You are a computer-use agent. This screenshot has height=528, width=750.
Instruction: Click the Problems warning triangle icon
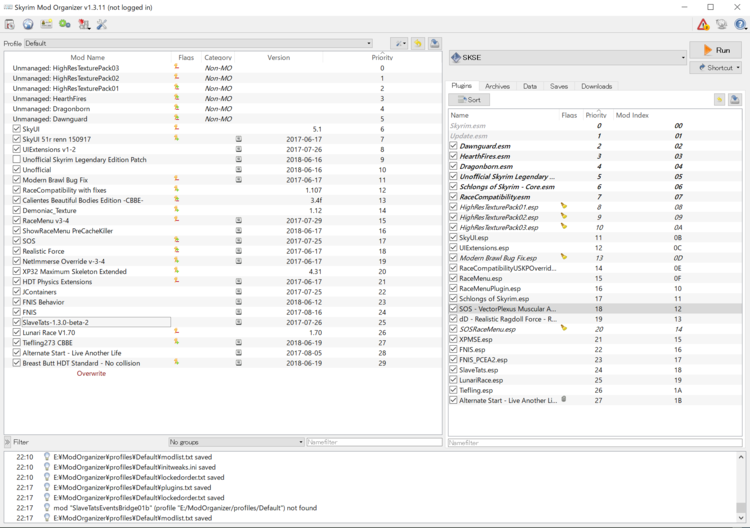click(x=703, y=24)
